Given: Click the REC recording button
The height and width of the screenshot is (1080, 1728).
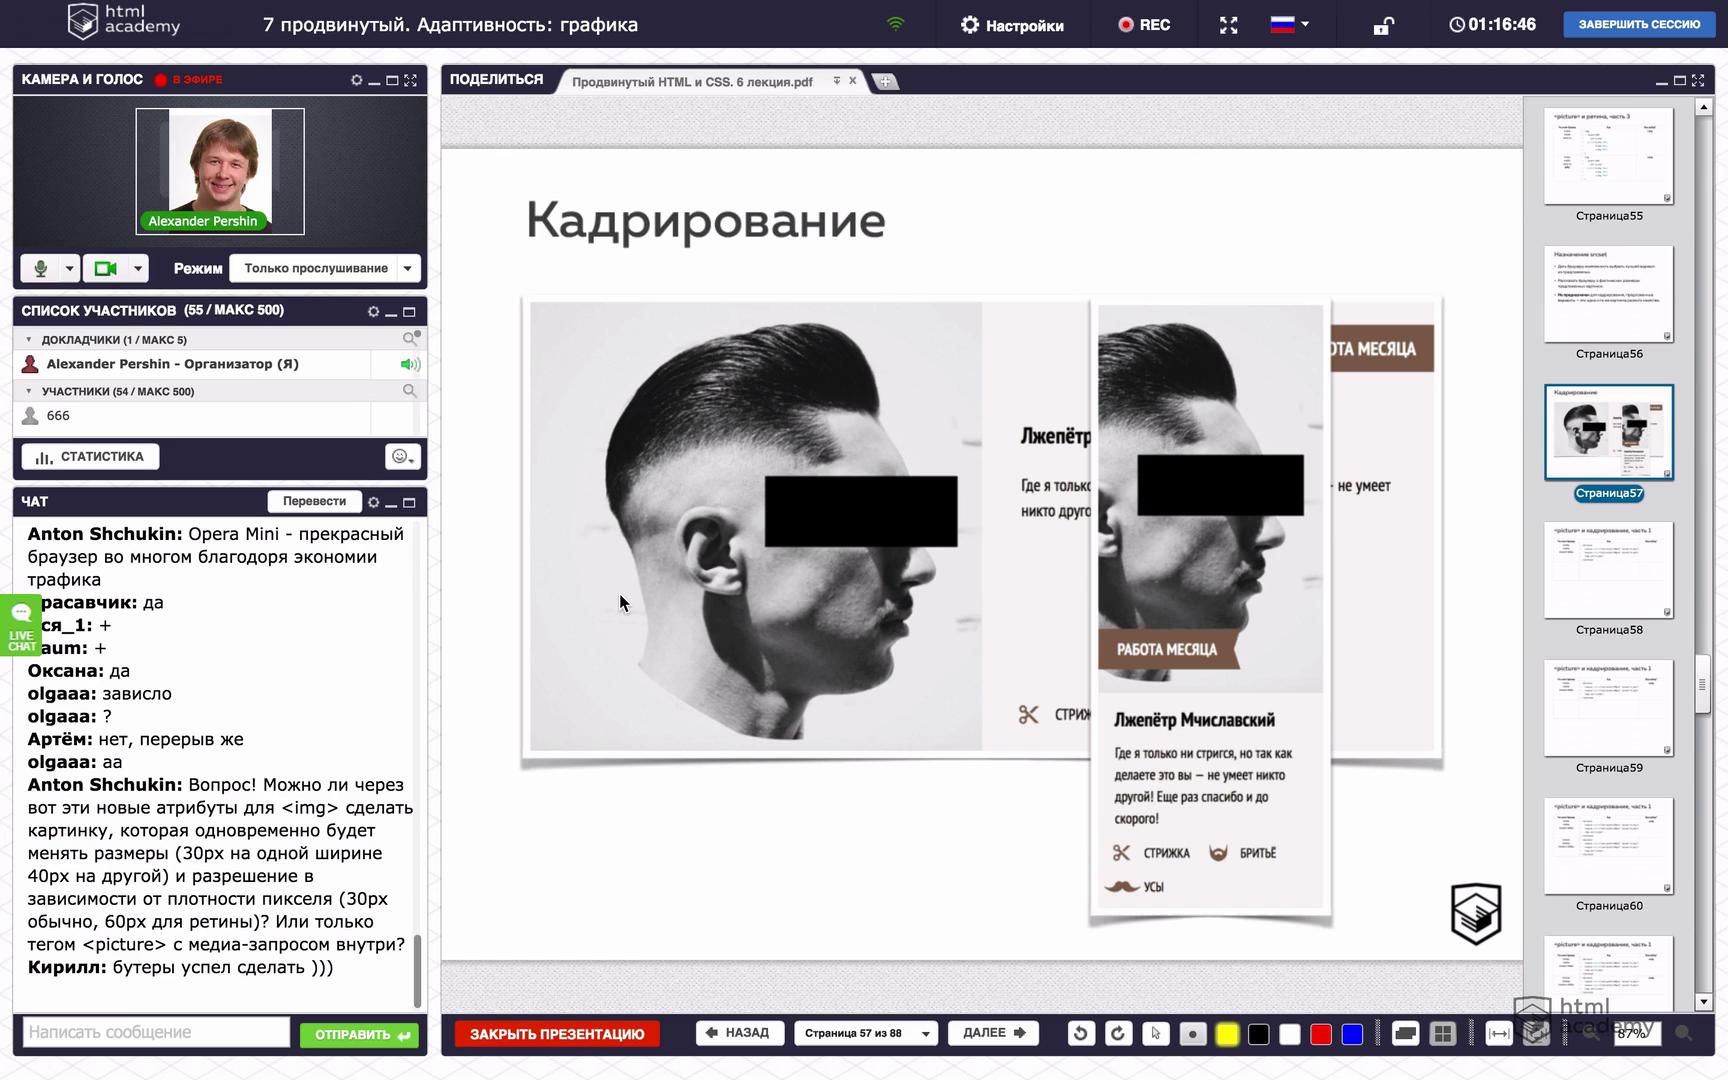Looking at the screenshot, I should click(x=1144, y=25).
